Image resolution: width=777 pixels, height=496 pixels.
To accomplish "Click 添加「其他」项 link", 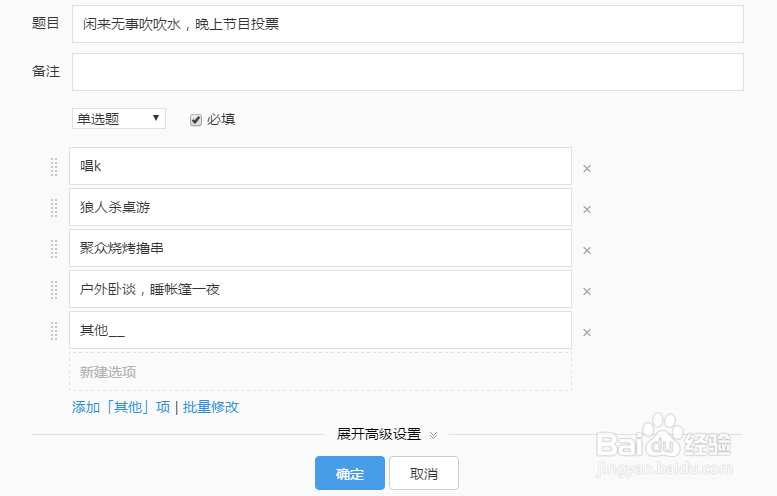I will (121, 407).
